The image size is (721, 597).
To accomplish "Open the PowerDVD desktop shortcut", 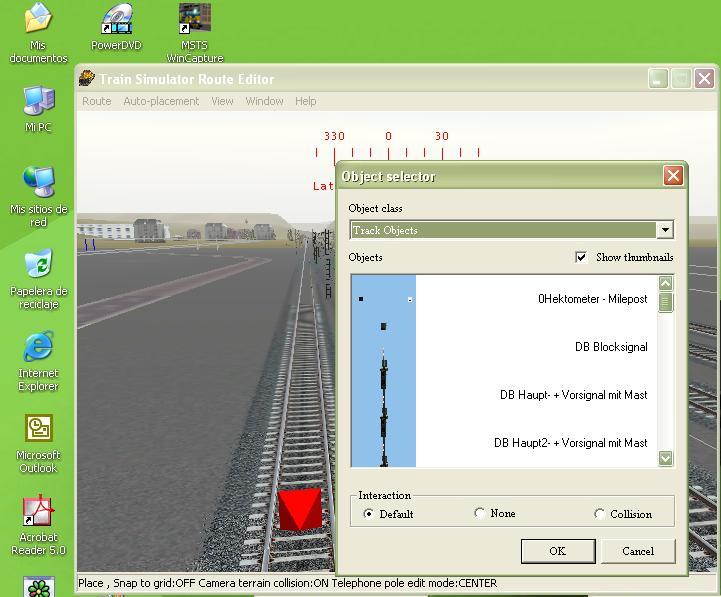I will (x=117, y=20).
